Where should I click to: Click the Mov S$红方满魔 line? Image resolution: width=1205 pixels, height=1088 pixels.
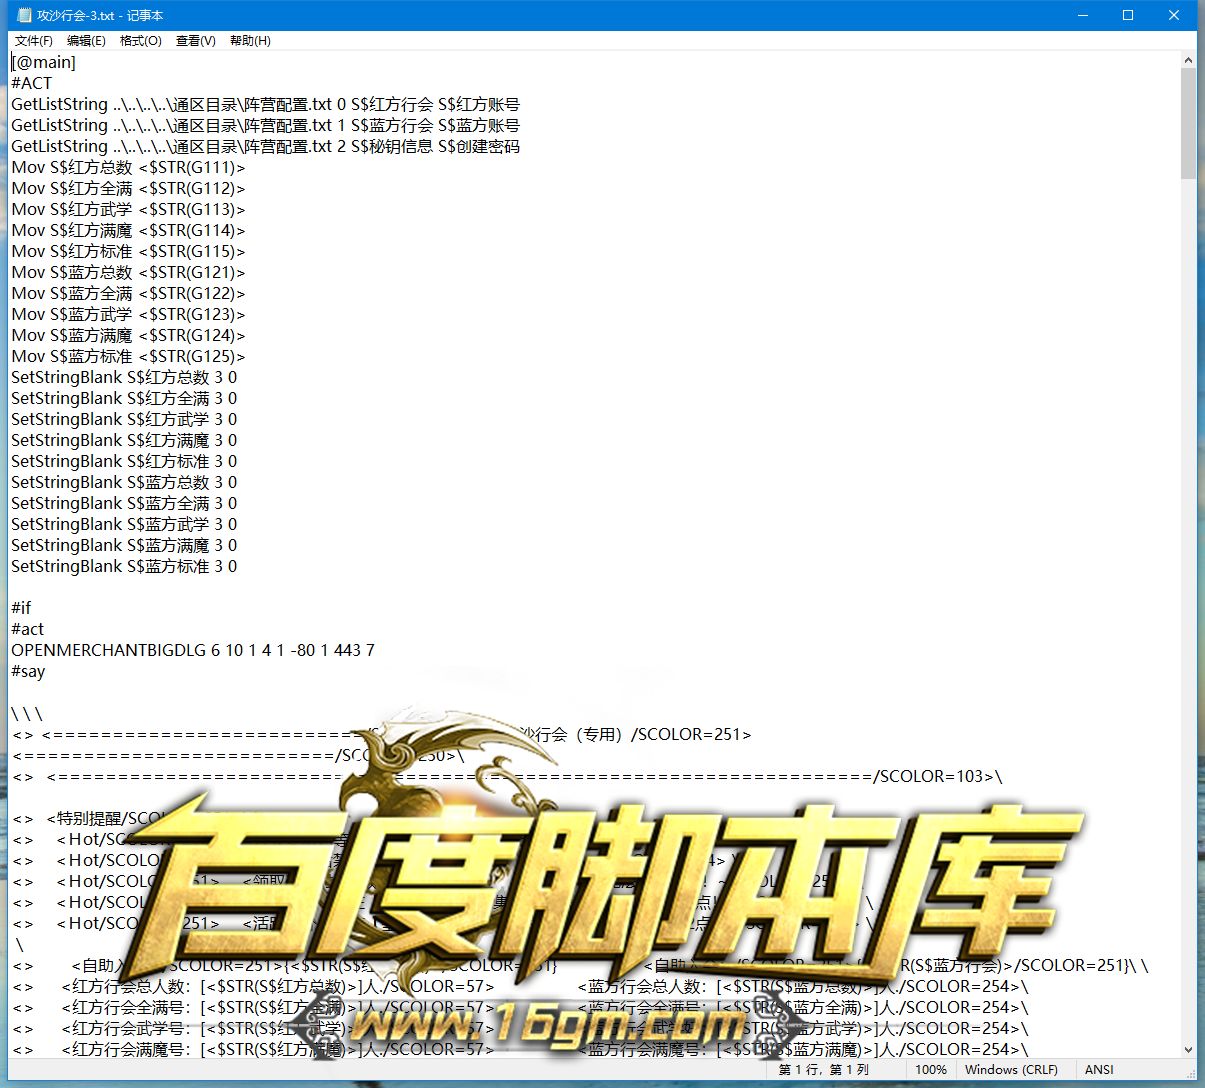(x=128, y=230)
